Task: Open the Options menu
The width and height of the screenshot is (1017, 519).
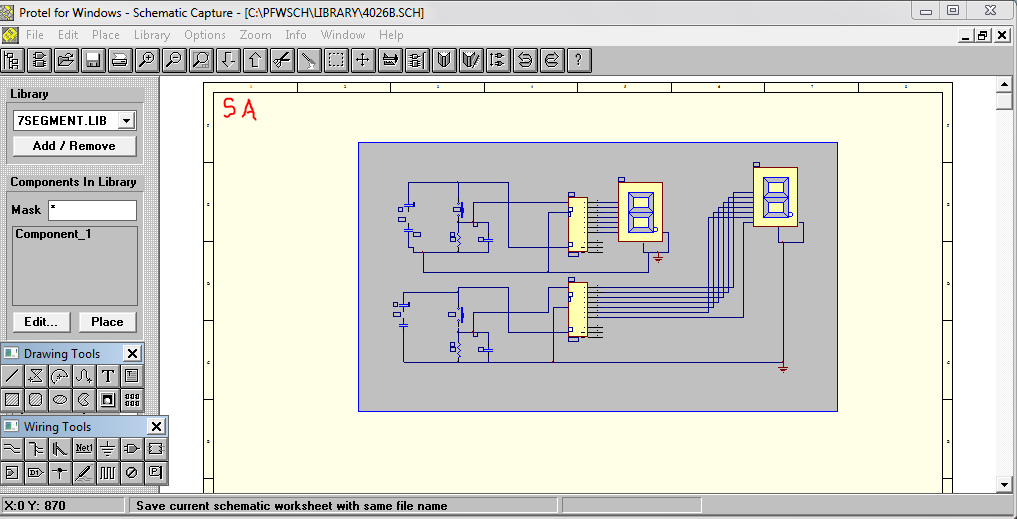Action: pos(205,35)
